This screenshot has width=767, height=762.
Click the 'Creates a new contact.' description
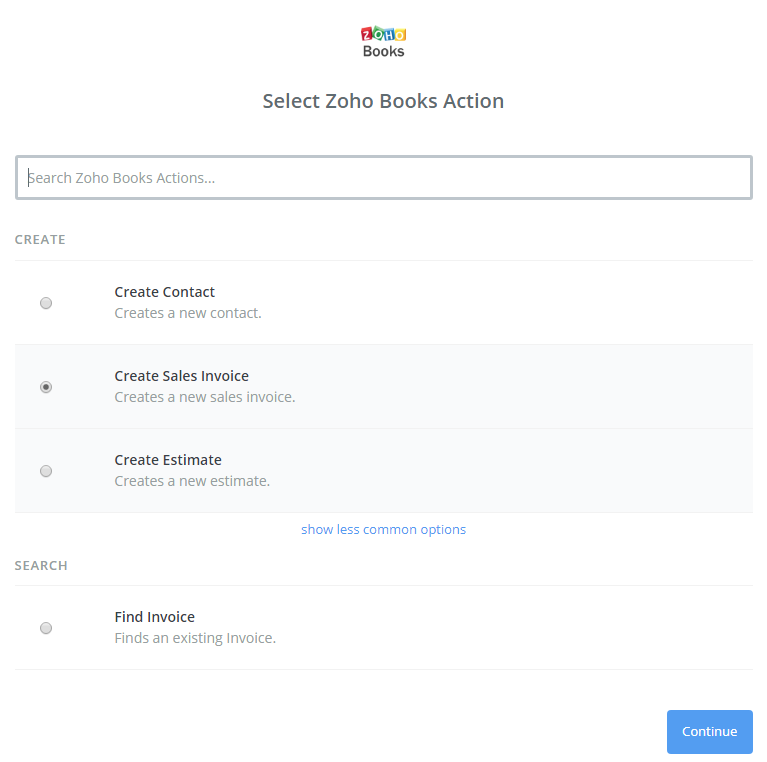[188, 313]
